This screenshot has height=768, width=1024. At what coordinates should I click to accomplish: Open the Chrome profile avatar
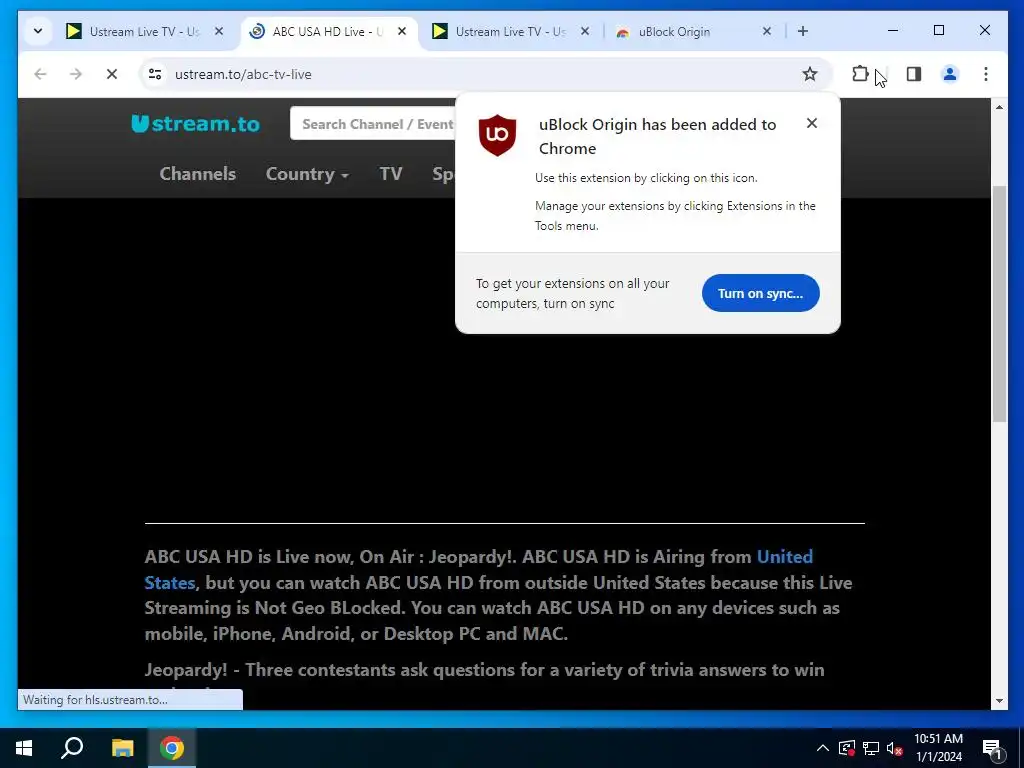click(950, 74)
